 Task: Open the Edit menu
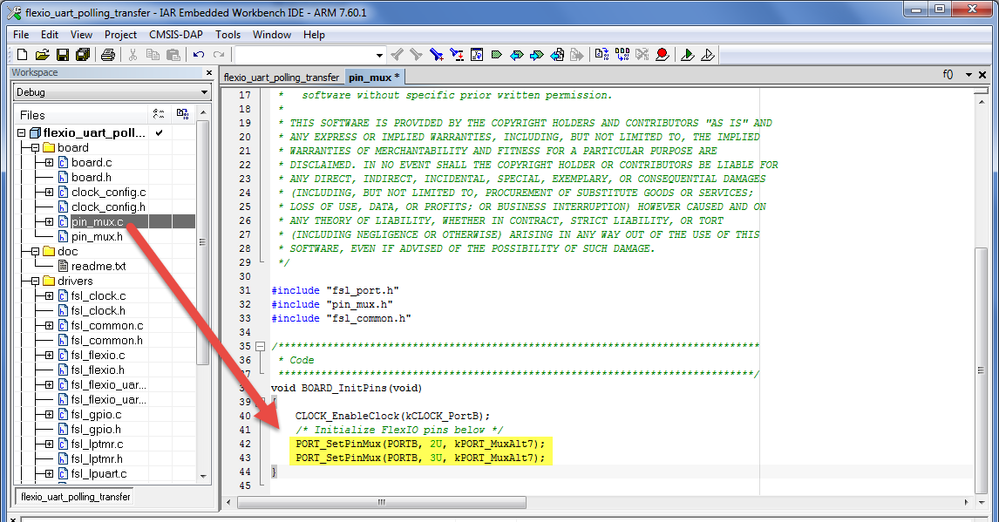coord(49,34)
